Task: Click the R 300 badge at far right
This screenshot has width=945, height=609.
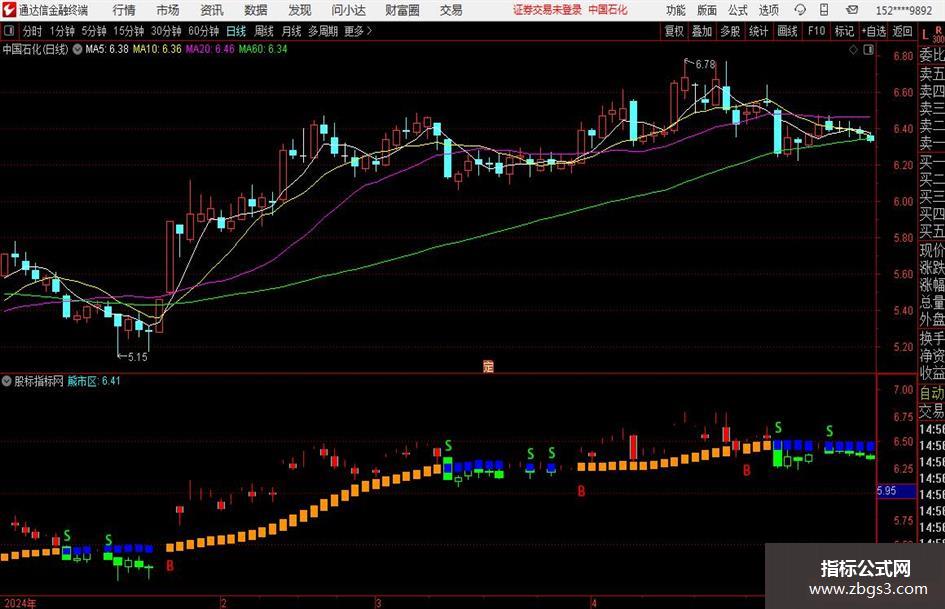Action: pyautogui.click(x=938, y=34)
